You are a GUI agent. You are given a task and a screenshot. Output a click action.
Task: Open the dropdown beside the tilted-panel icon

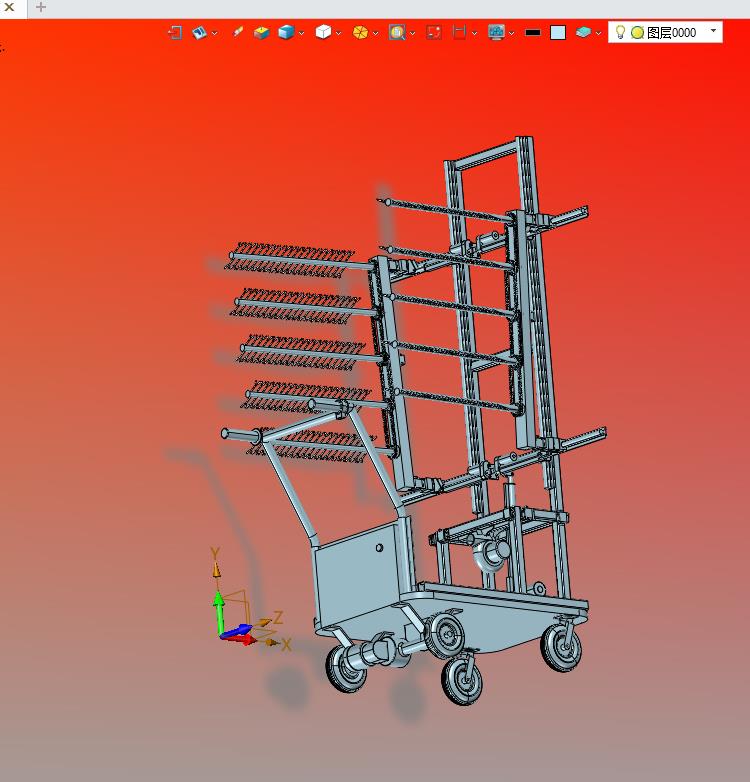[x=214, y=33]
